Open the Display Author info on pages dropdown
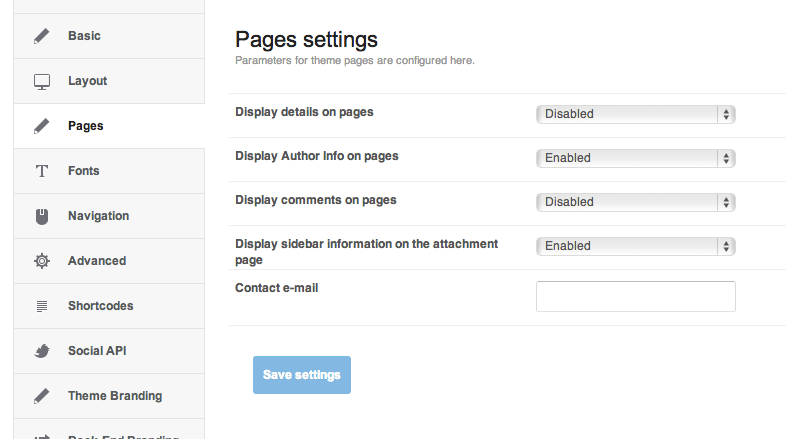The height and width of the screenshot is (439, 786). coord(636,158)
